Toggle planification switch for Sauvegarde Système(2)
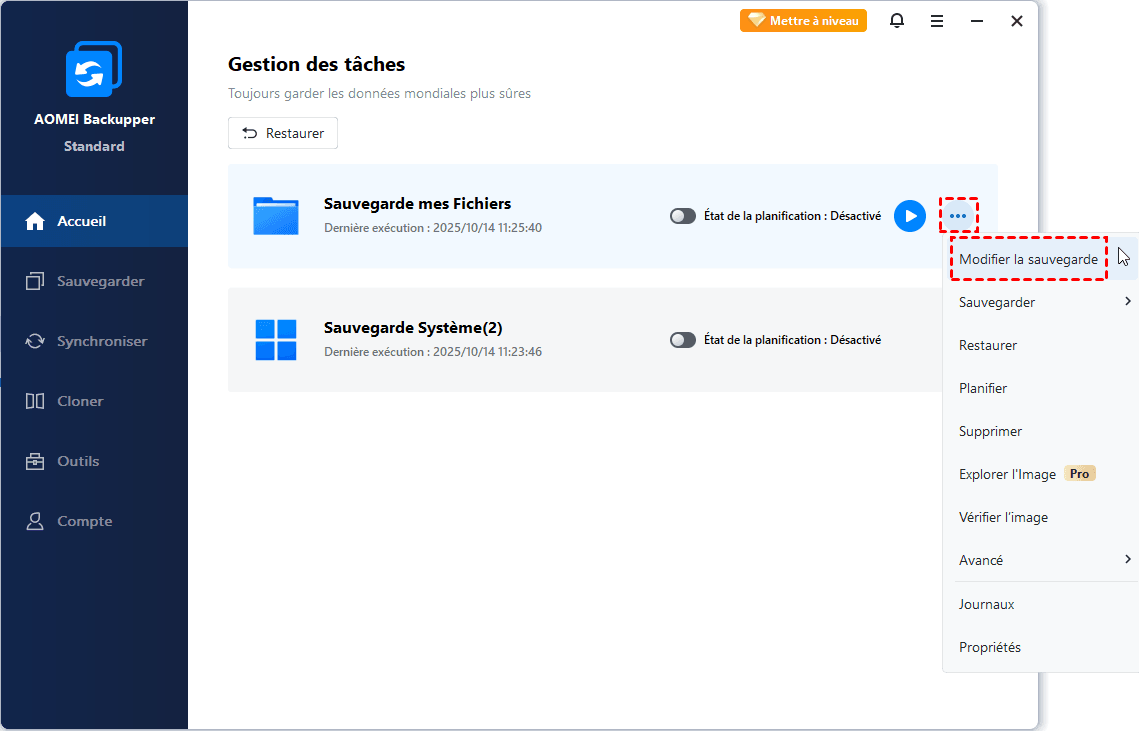1139x731 pixels. (683, 340)
